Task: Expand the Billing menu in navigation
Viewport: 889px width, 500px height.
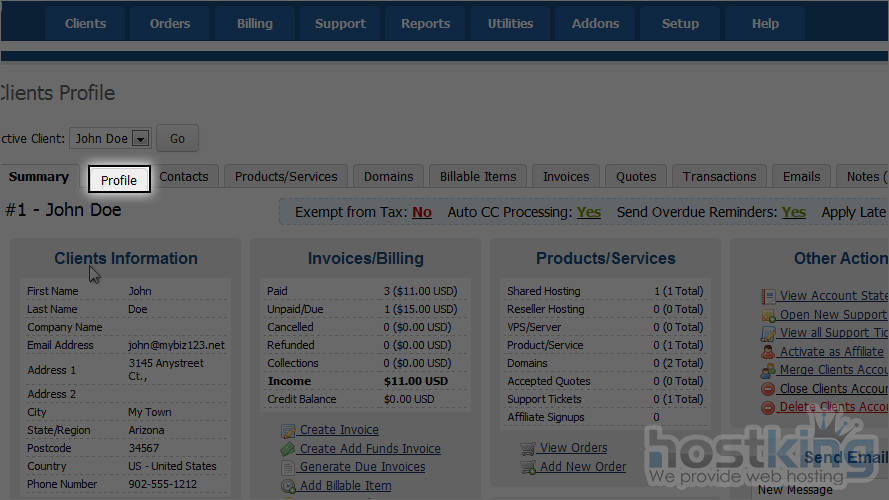Action: [x=254, y=24]
